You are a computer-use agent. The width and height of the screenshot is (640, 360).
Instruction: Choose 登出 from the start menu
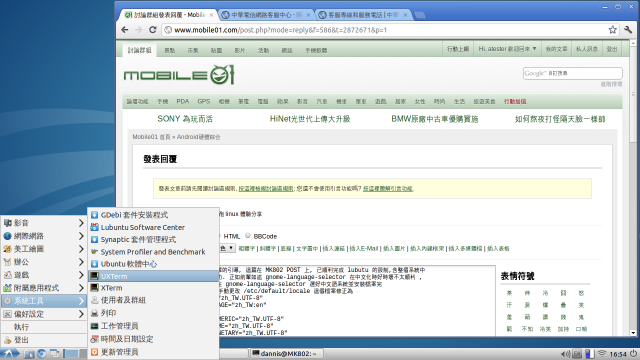[43, 340]
